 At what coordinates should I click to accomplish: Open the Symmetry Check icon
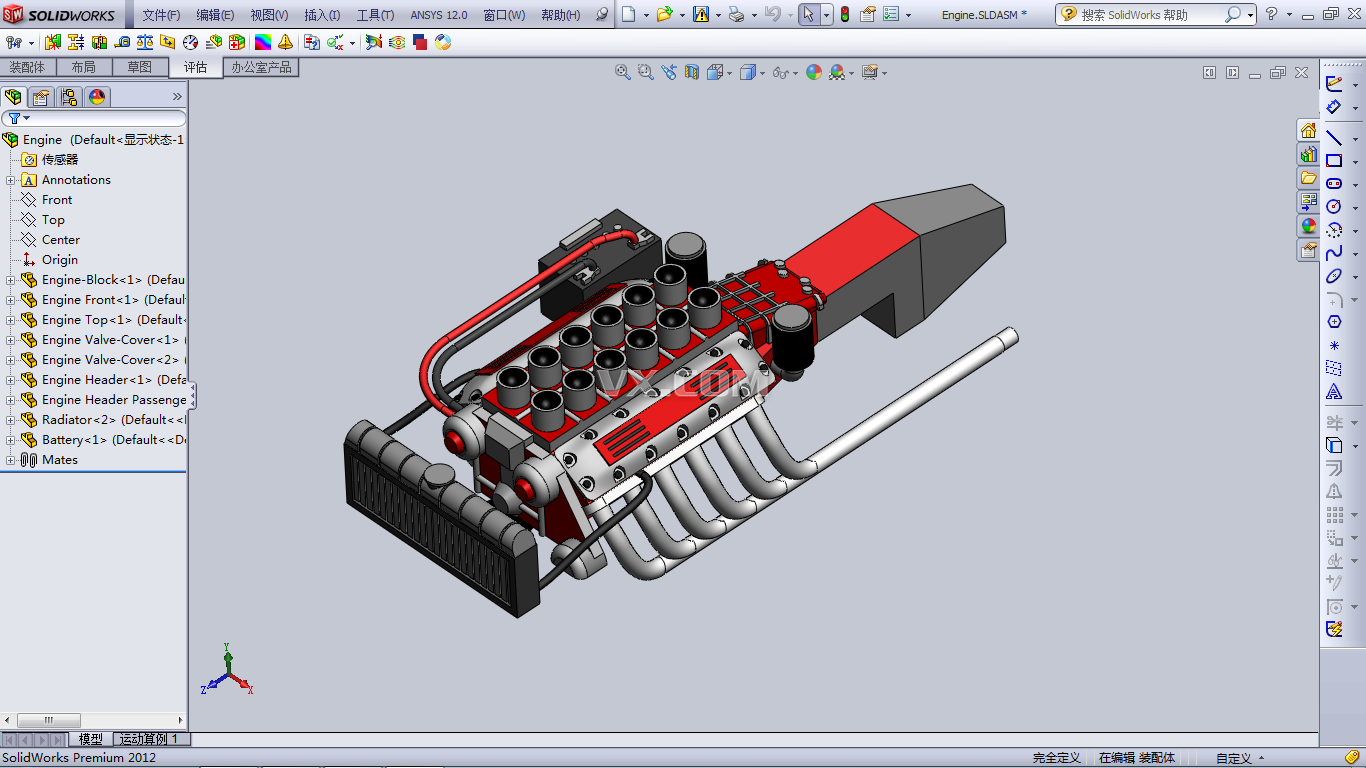285,43
